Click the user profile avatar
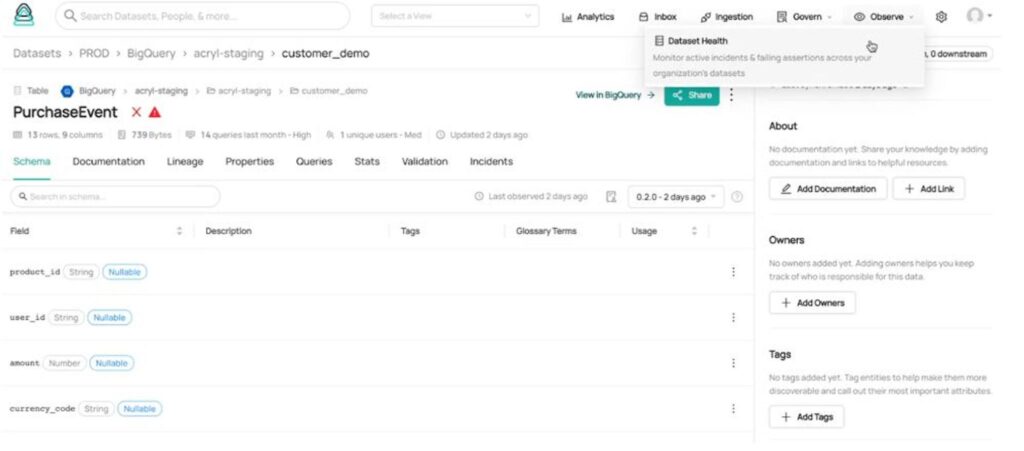The image size is (1024, 451). coord(975,16)
